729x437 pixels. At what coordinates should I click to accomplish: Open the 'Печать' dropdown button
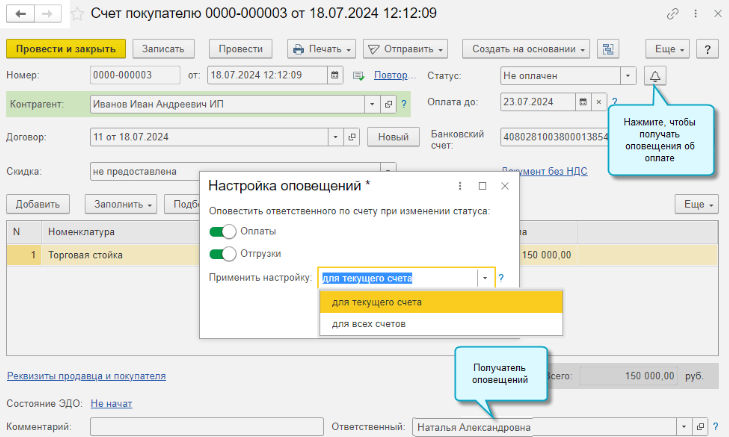321,49
